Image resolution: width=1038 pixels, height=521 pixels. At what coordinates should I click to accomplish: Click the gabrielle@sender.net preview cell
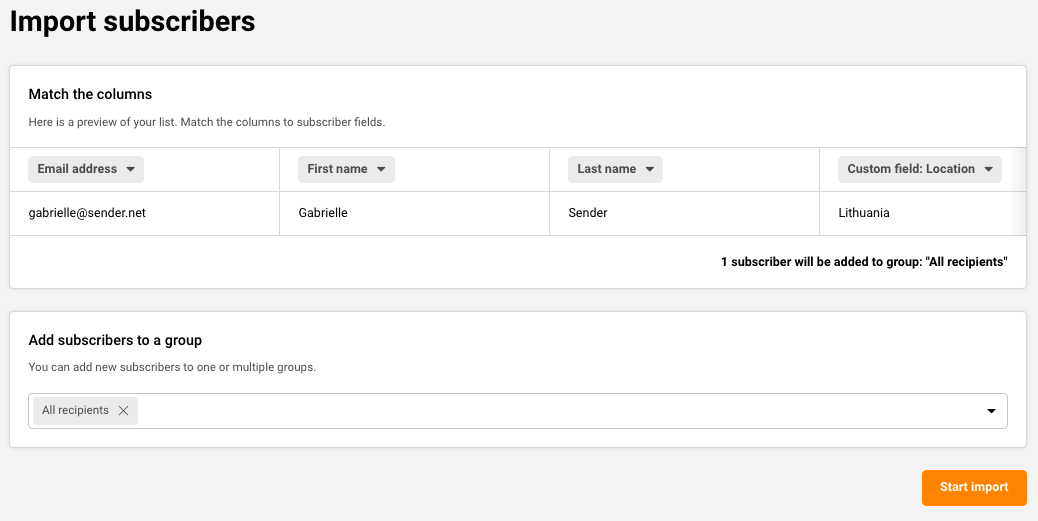[87, 213]
